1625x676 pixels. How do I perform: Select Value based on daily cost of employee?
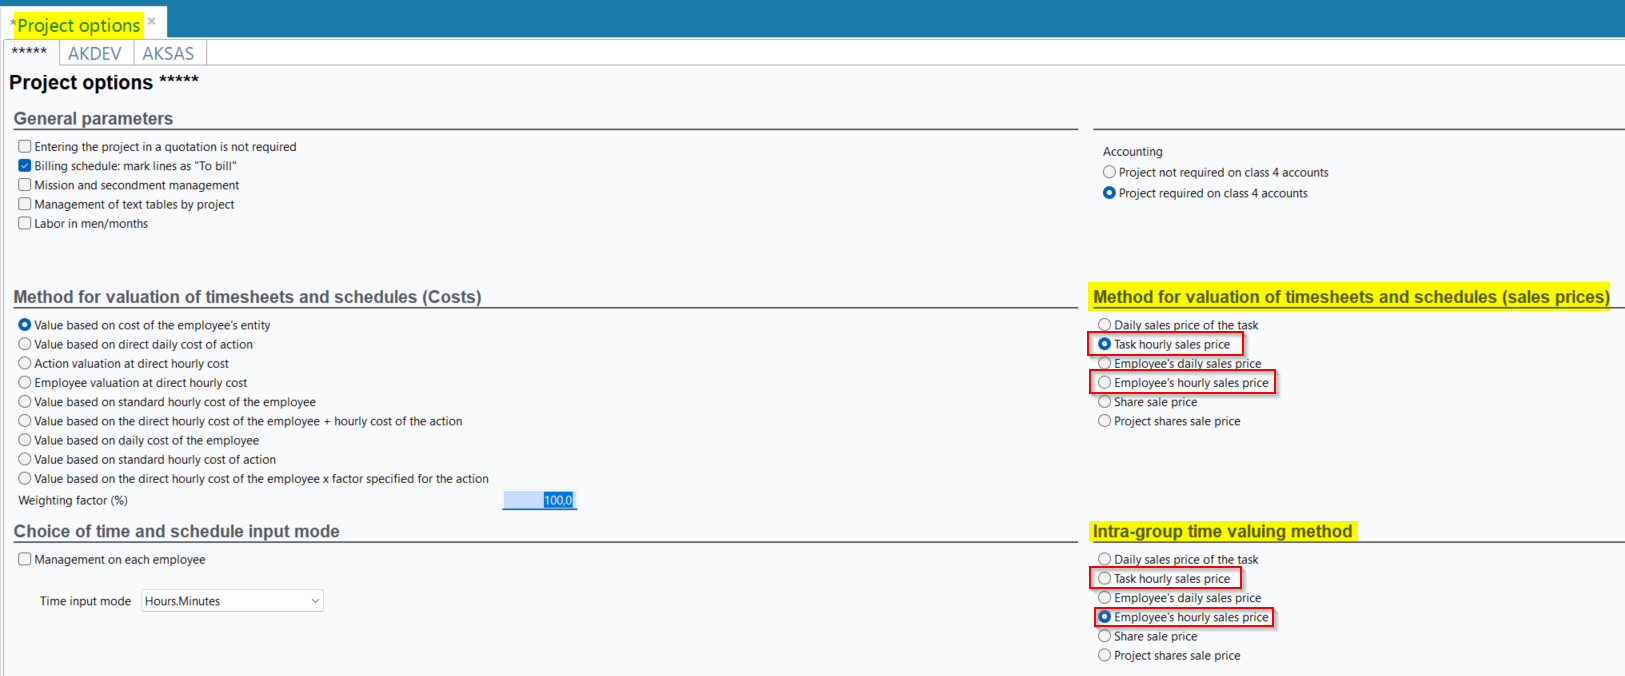tap(25, 440)
